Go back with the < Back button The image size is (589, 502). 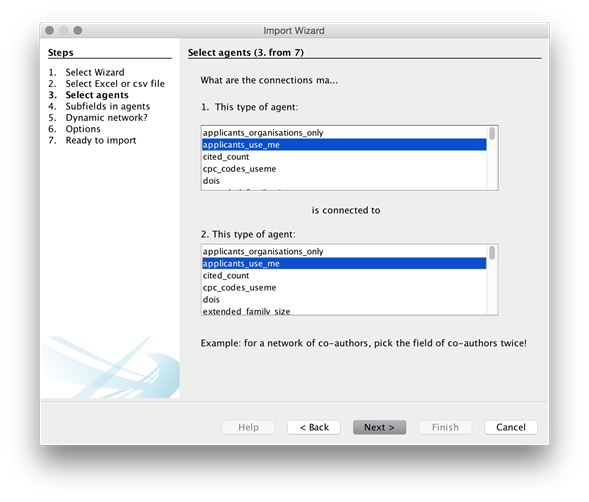pyautogui.click(x=314, y=427)
